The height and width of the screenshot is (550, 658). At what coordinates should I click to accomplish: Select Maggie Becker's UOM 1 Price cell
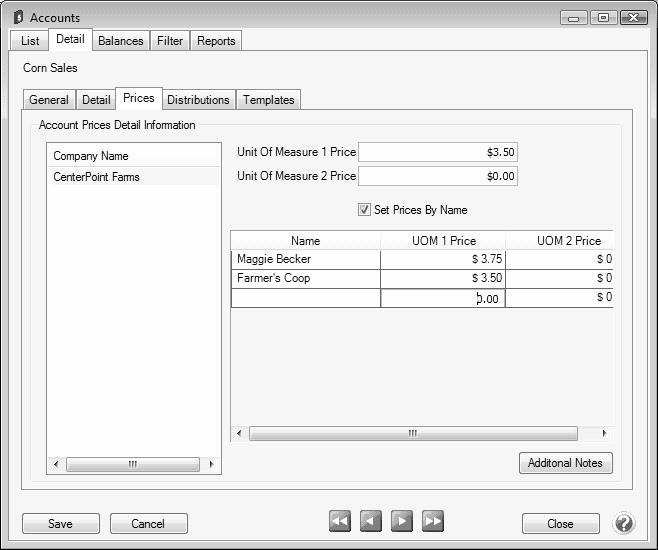442,259
